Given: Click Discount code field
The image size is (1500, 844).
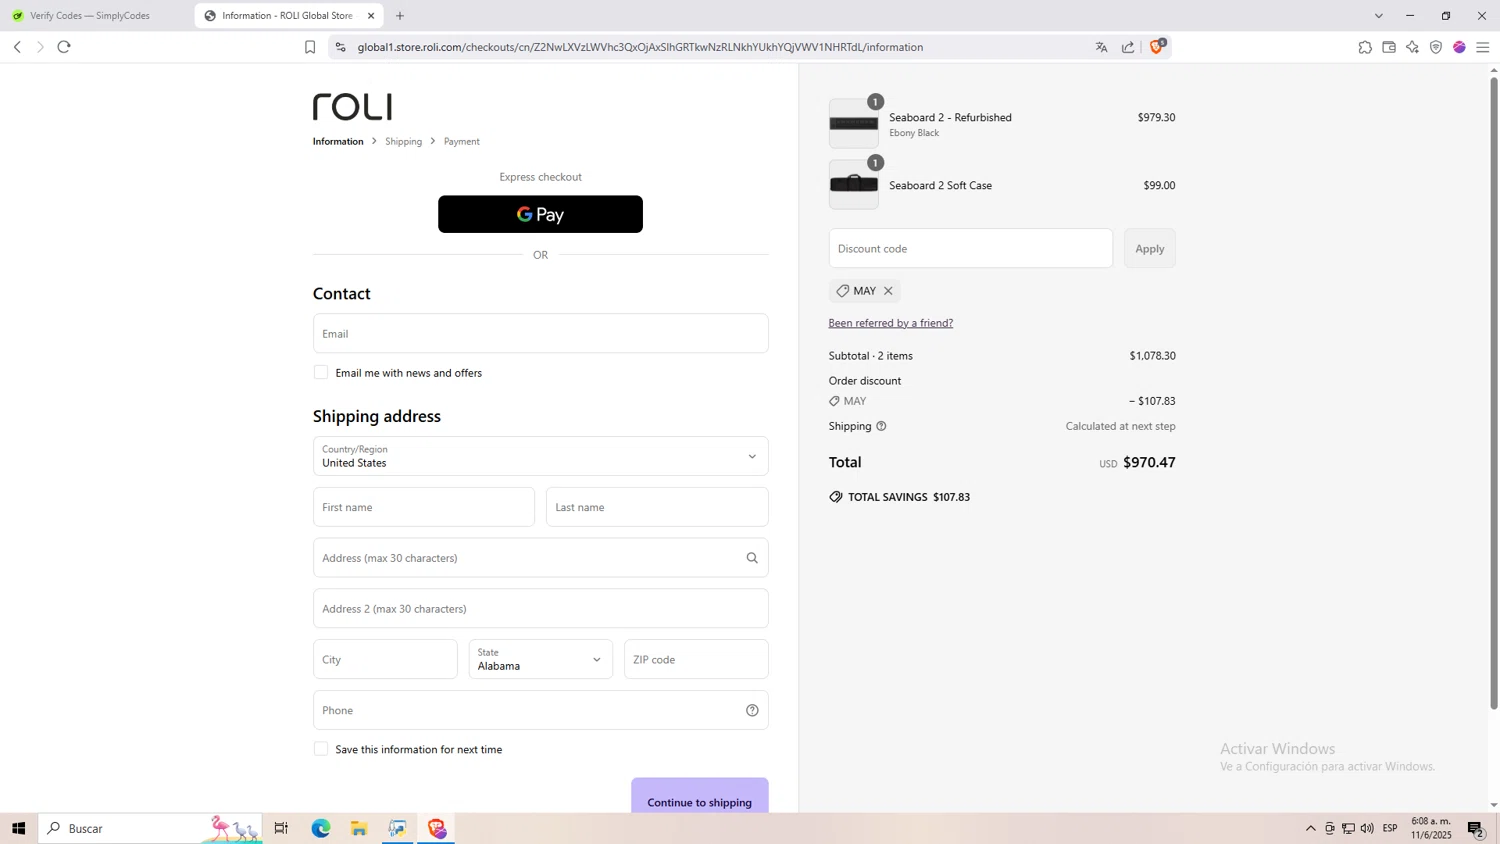Looking at the screenshot, I should tap(970, 248).
